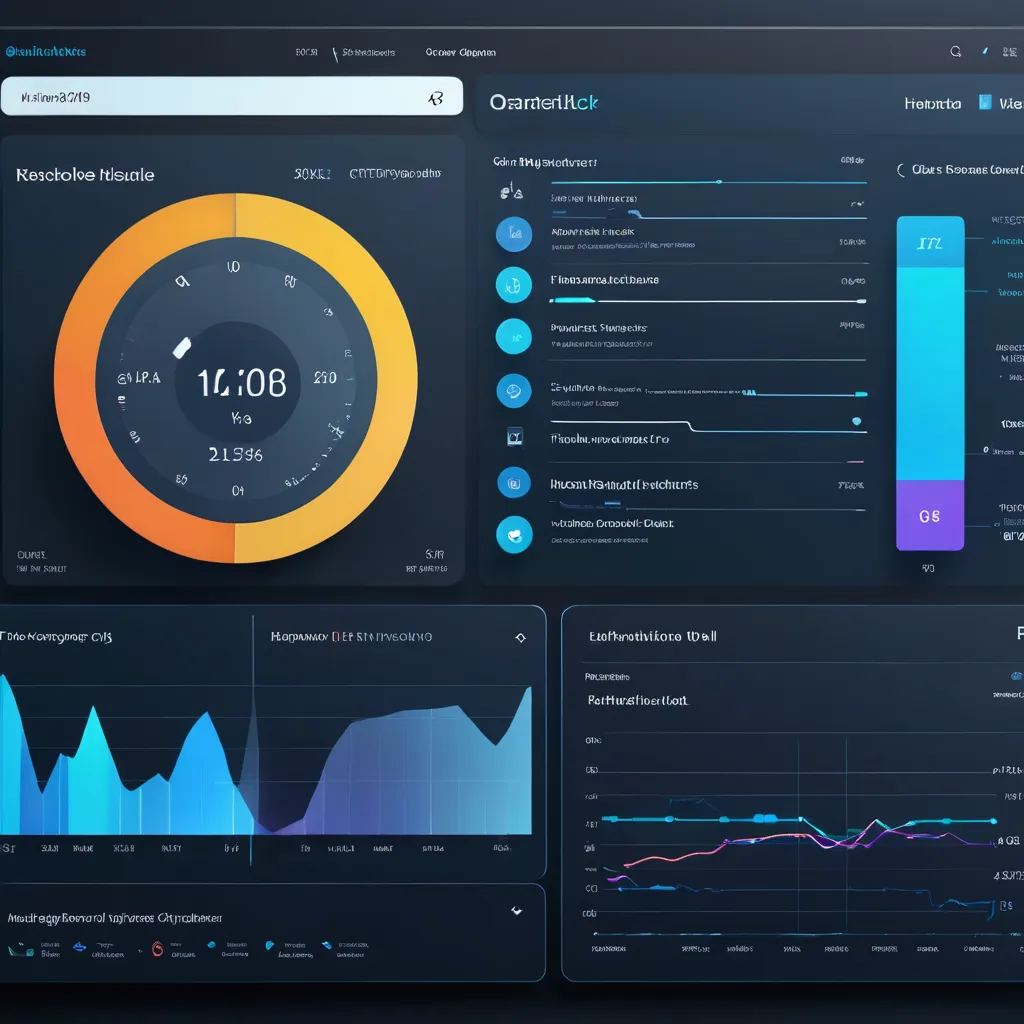Click the icon at right end of search field

click(x=435, y=99)
